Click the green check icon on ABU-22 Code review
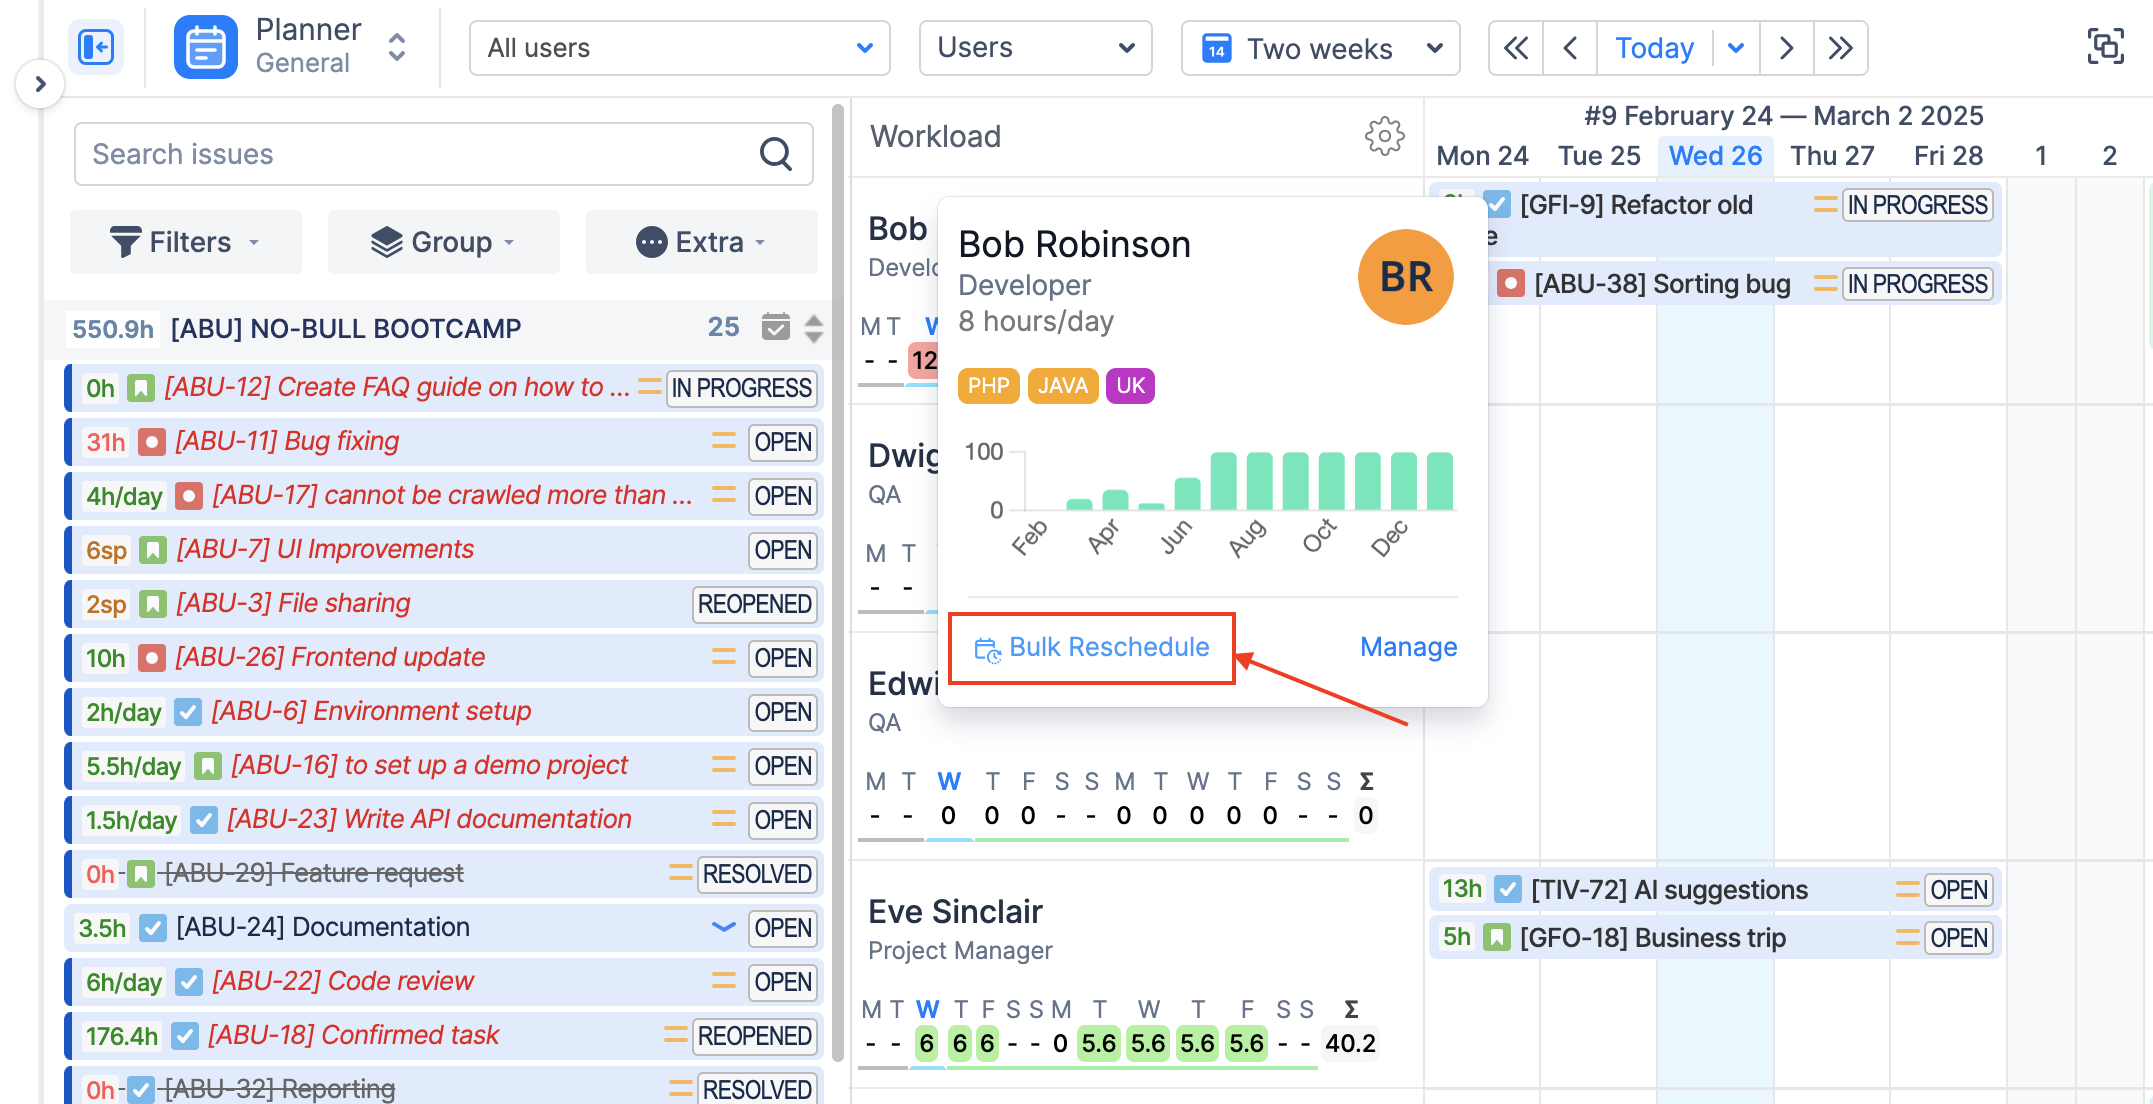2153x1104 pixels. (x=189, y=982)
